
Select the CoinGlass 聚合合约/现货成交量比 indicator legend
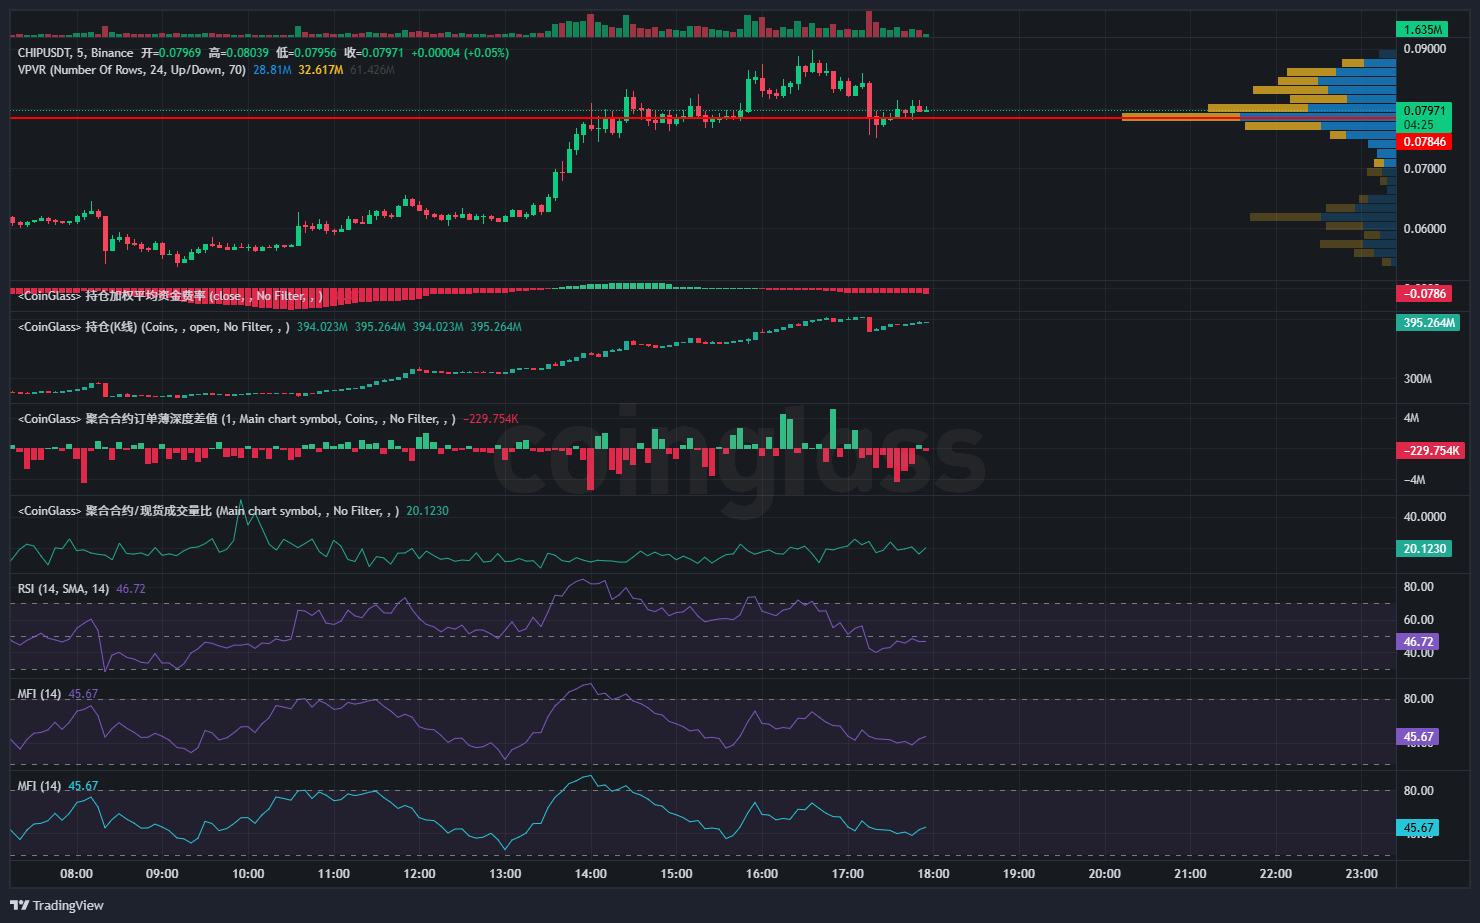[x=209, y=511]
